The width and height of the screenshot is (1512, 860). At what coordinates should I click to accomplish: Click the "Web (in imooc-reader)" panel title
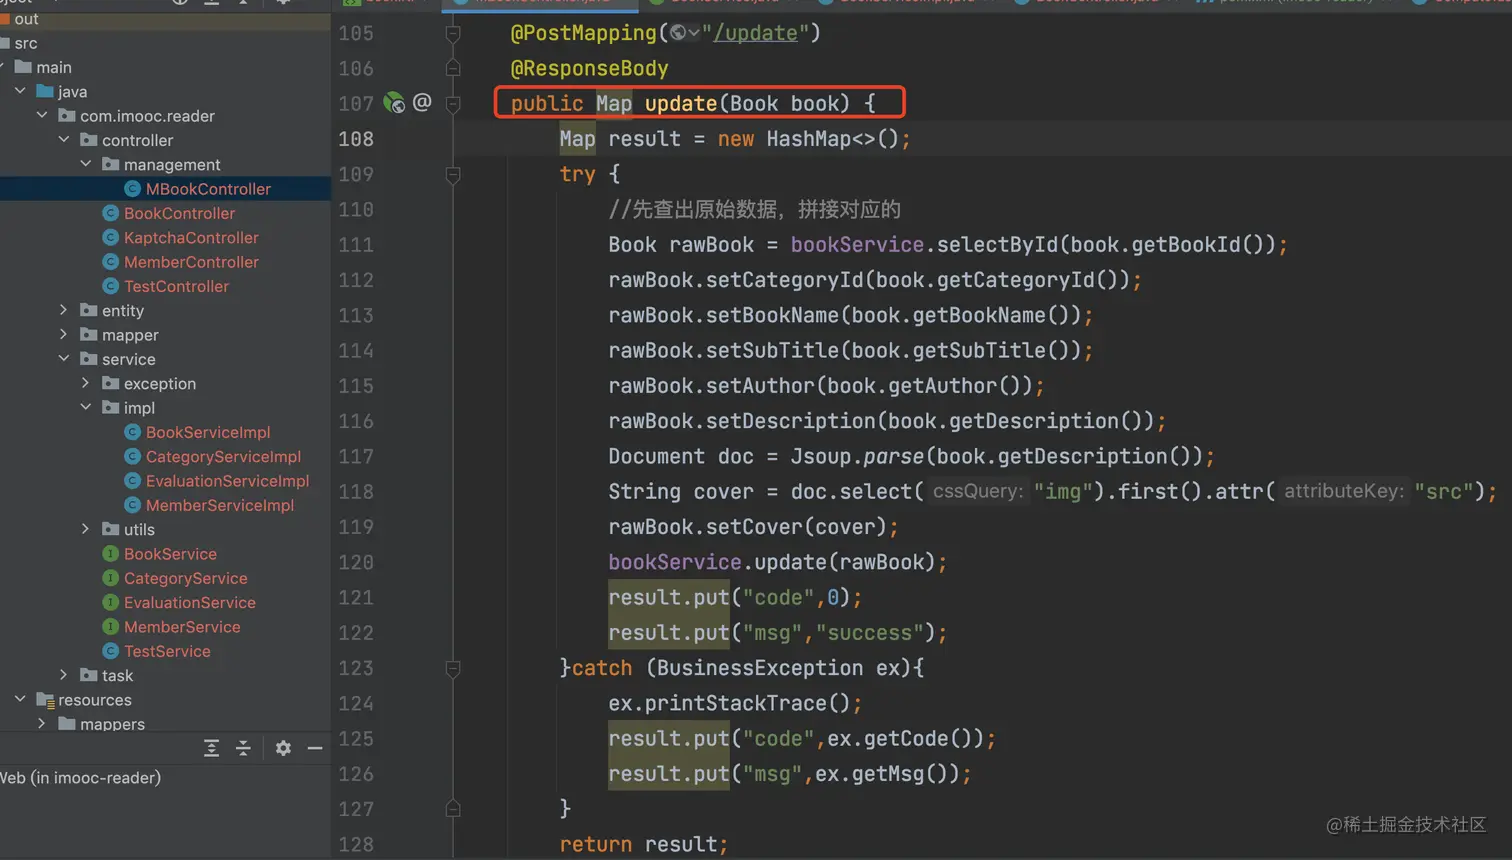point(80,778)
